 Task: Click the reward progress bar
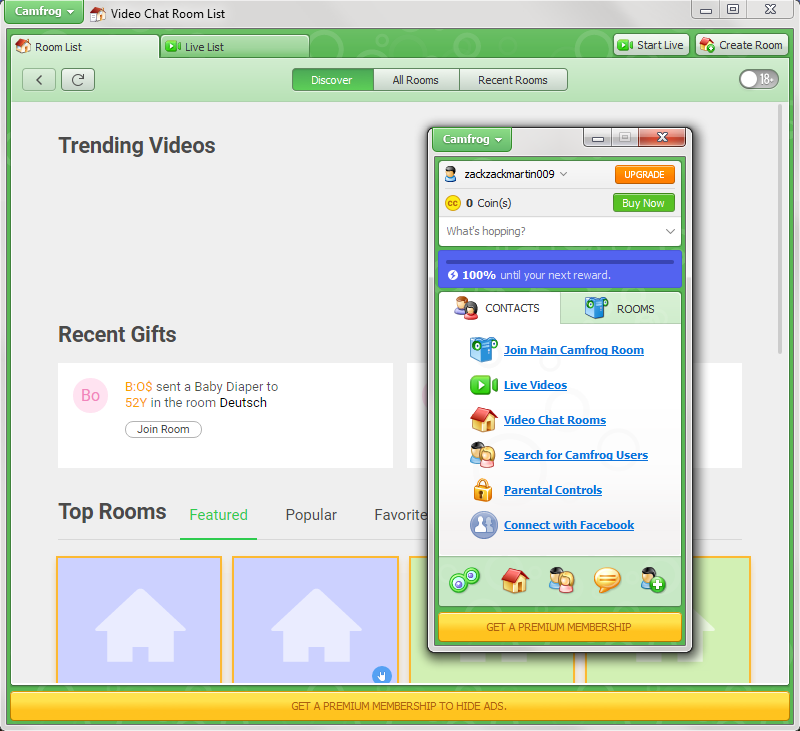pyautogui.click(x=560, y=262)
